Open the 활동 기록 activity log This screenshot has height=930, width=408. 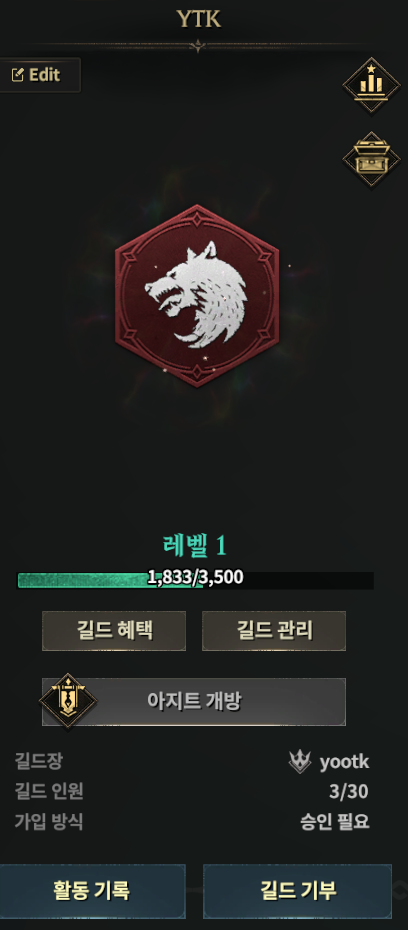92,891
